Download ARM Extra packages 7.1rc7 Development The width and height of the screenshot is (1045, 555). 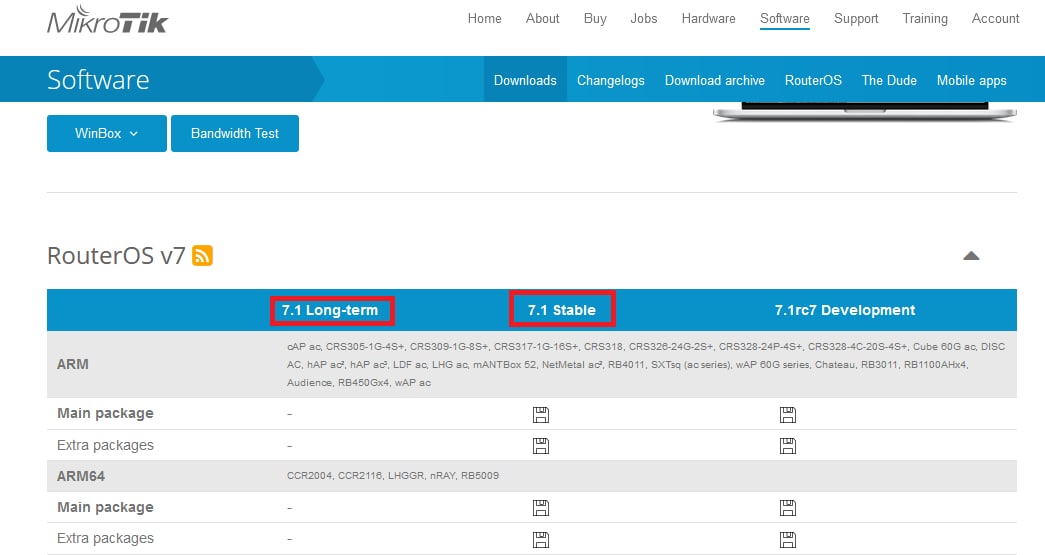[x=788, y=446]
